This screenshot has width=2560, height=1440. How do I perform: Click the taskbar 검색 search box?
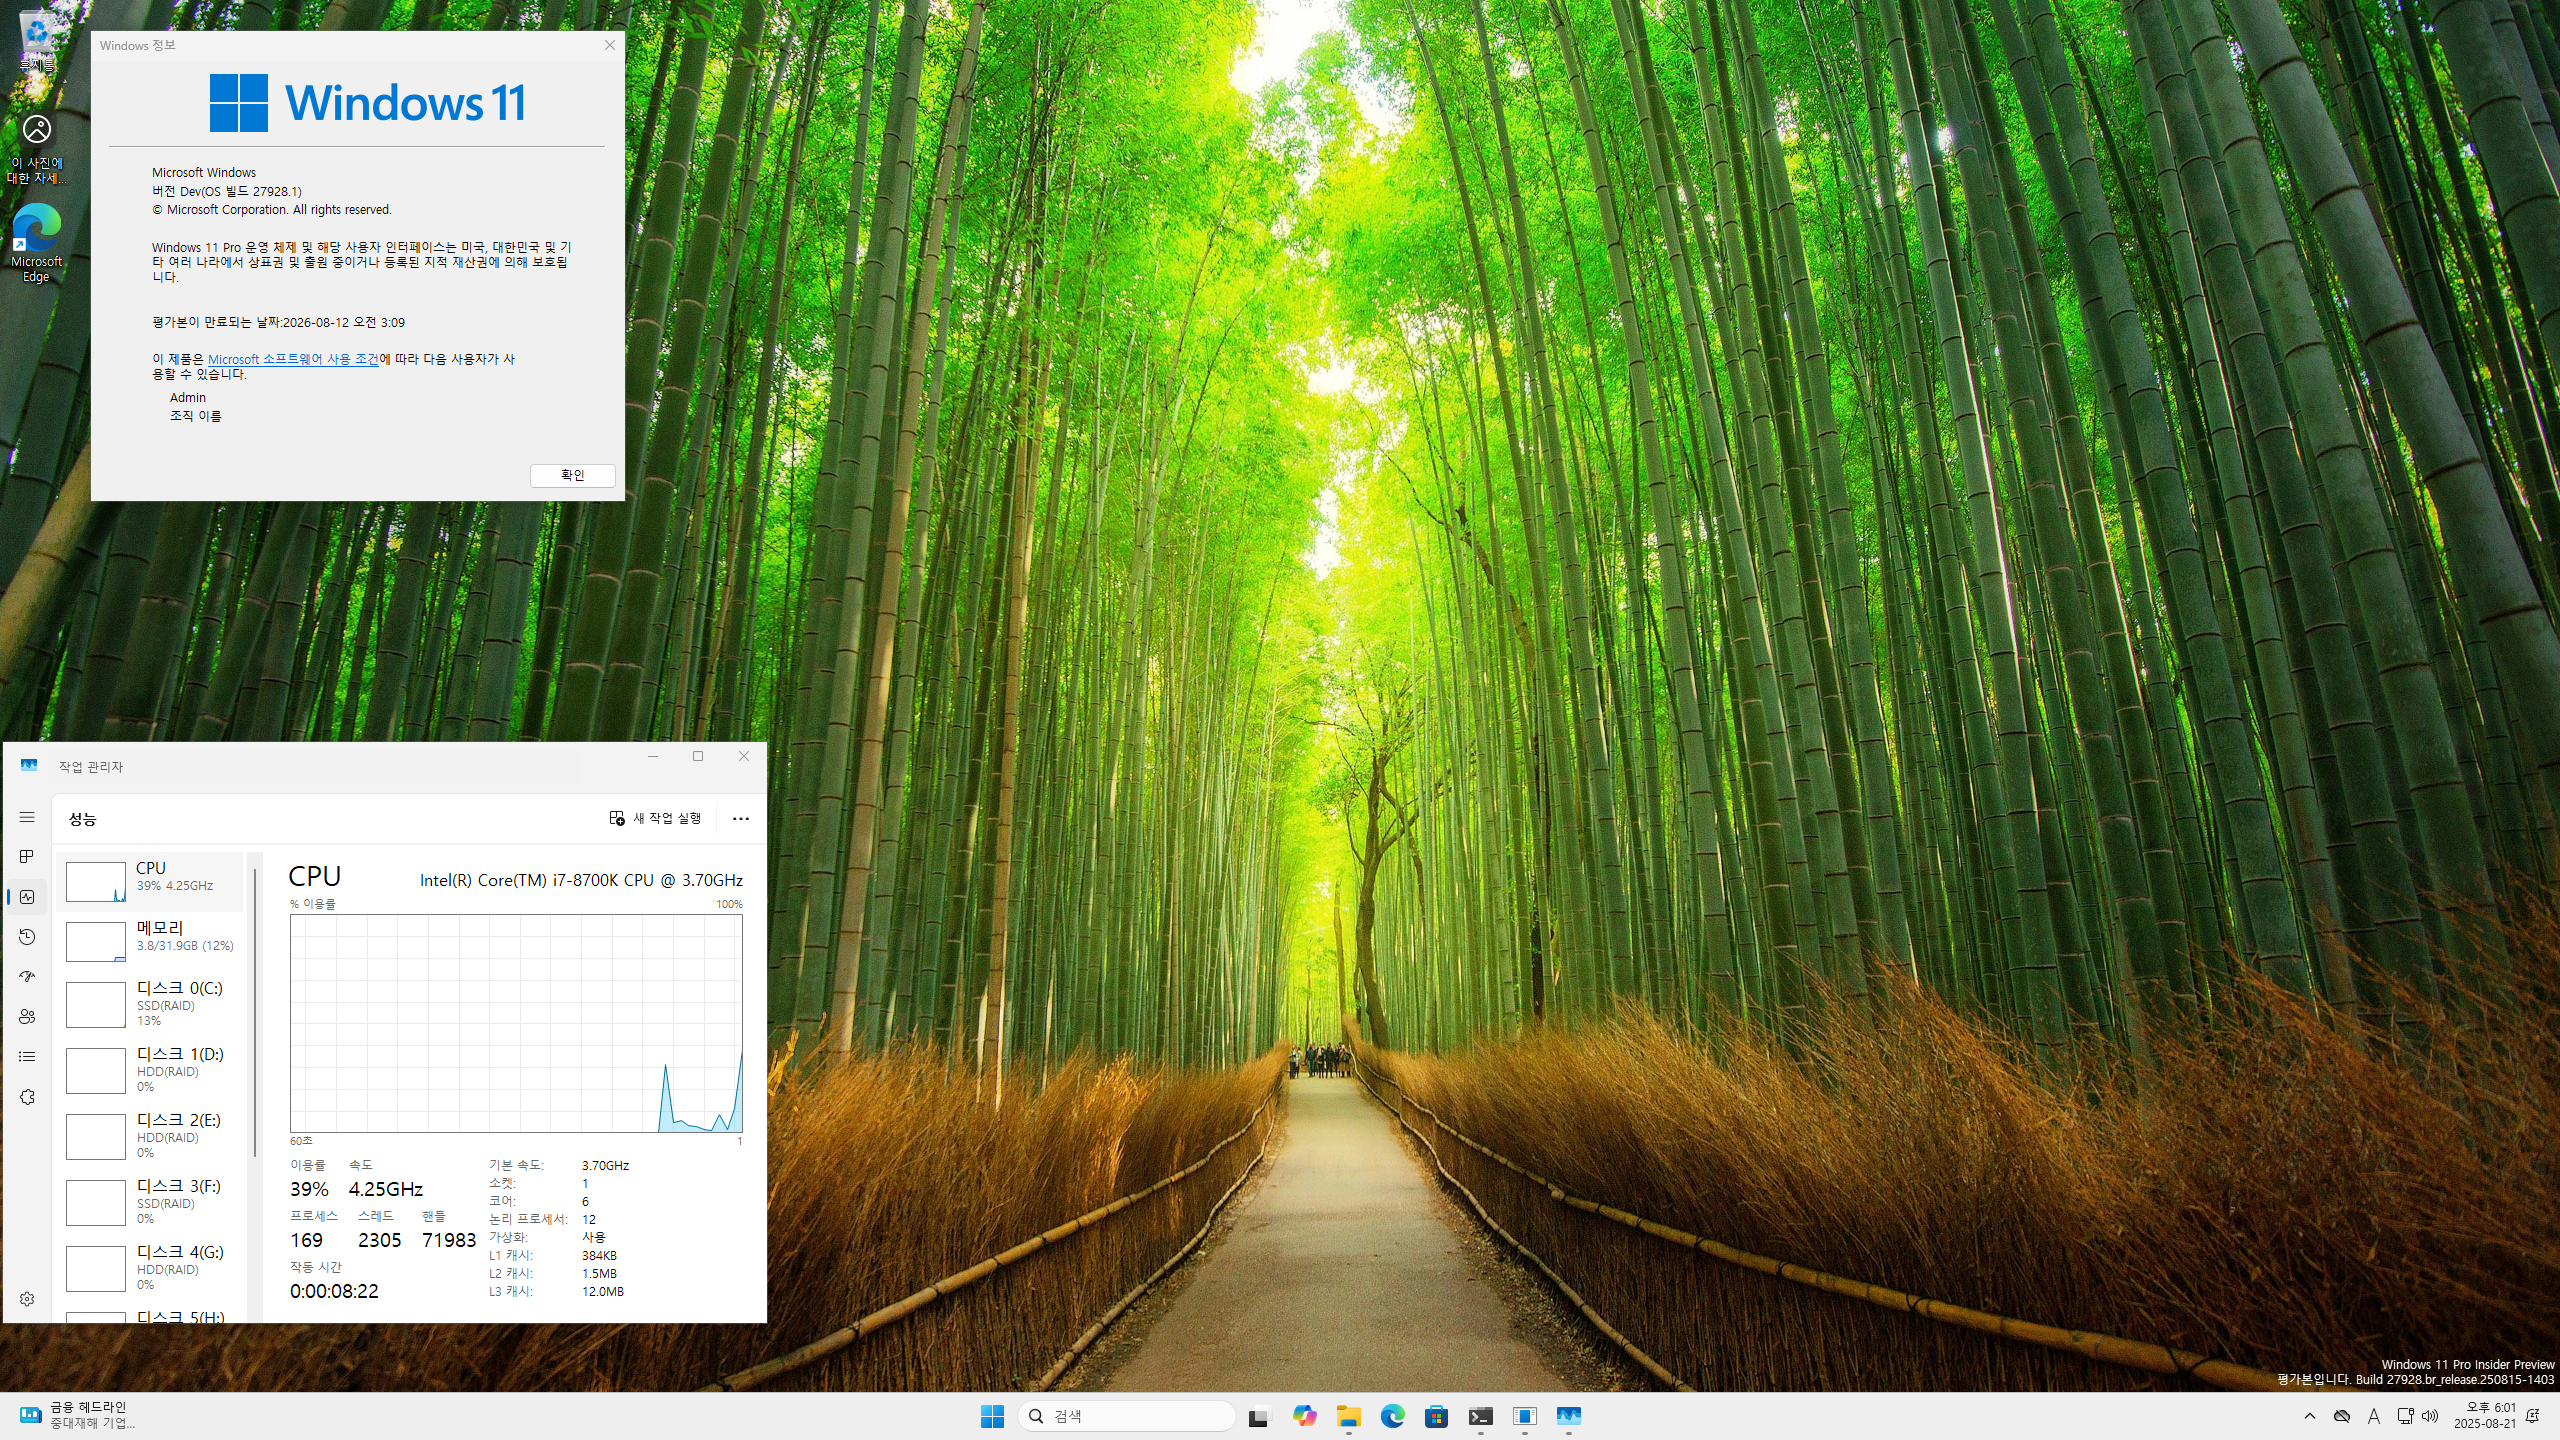(x=1126, y=1416)
